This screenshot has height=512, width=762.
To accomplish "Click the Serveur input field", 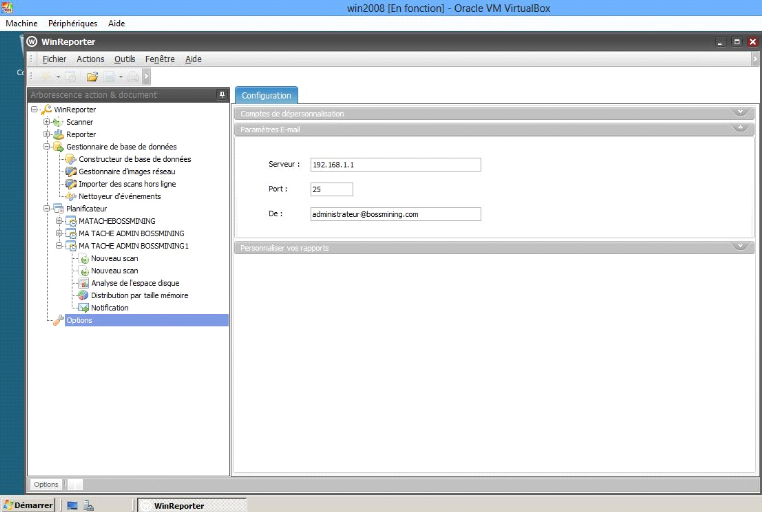I will click(394, 165).
